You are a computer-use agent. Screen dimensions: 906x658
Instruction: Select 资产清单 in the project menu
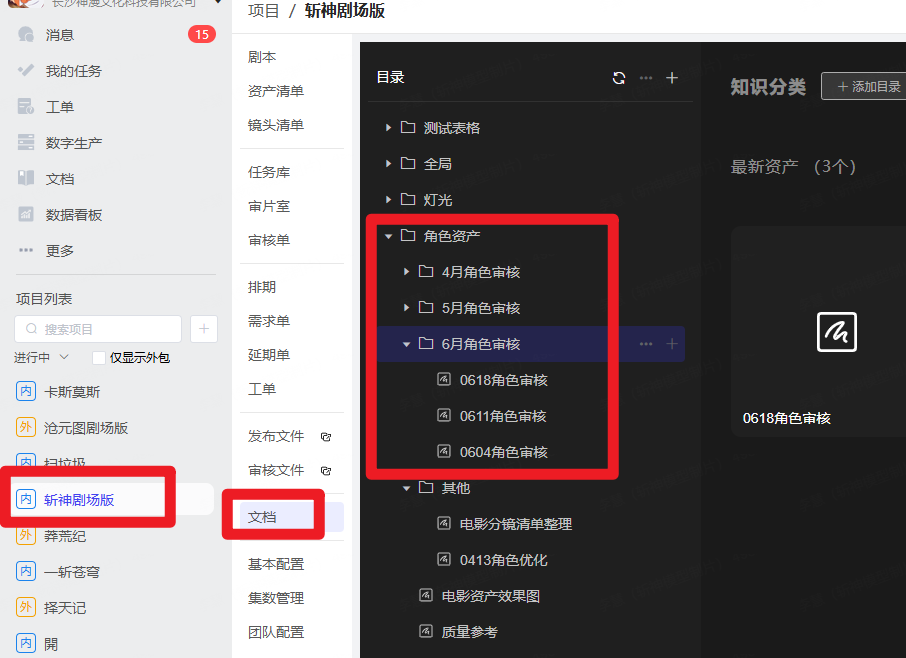tap(276, 91)
